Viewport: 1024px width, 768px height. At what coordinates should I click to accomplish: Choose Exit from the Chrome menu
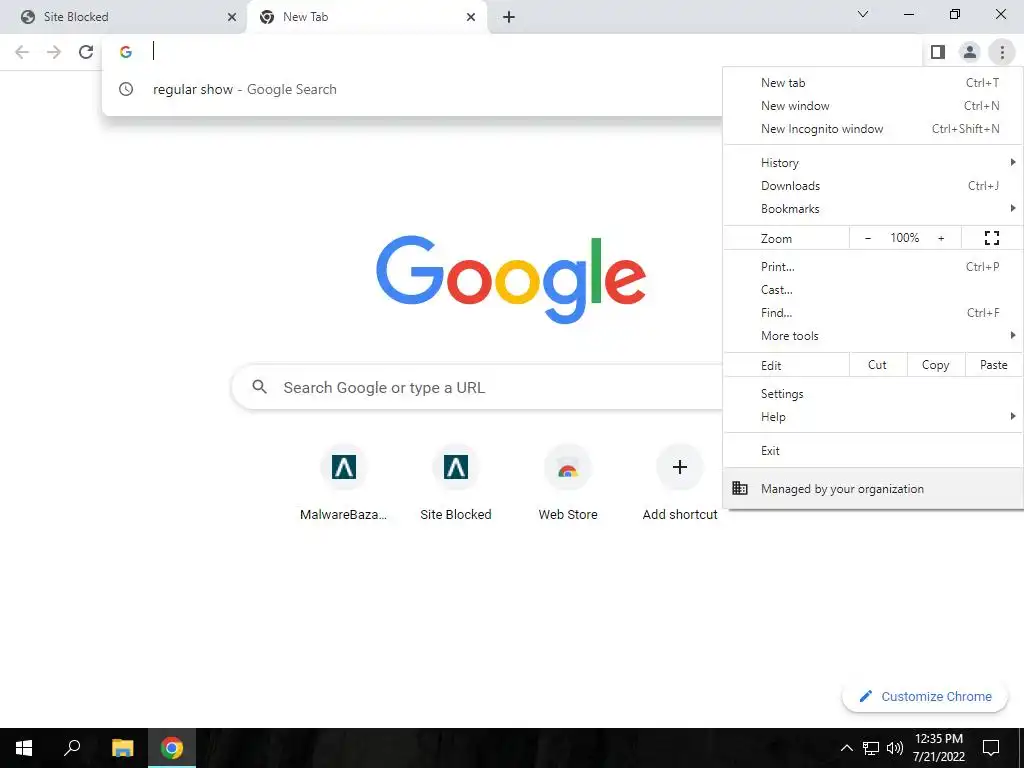(x=873, y=451)
